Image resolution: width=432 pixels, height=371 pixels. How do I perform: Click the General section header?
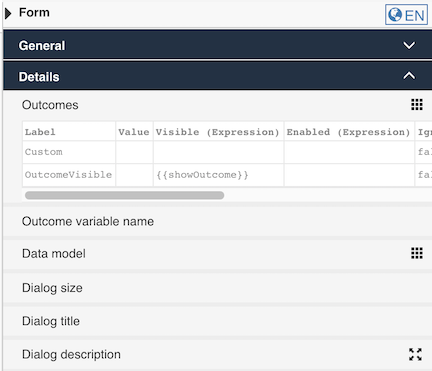(x=217, y=45)
